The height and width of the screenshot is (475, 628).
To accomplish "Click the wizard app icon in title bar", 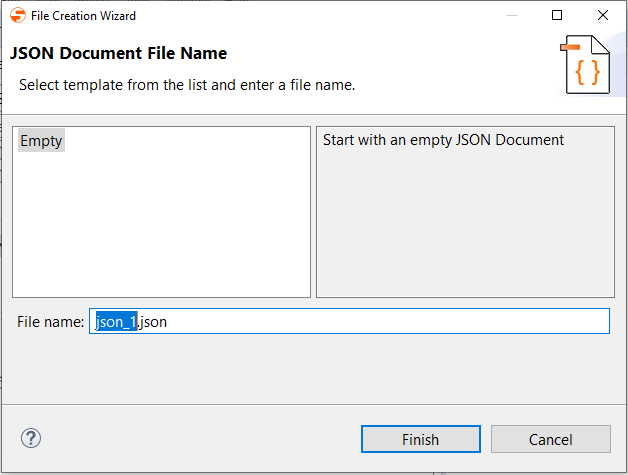I will (x=18, y=16).
